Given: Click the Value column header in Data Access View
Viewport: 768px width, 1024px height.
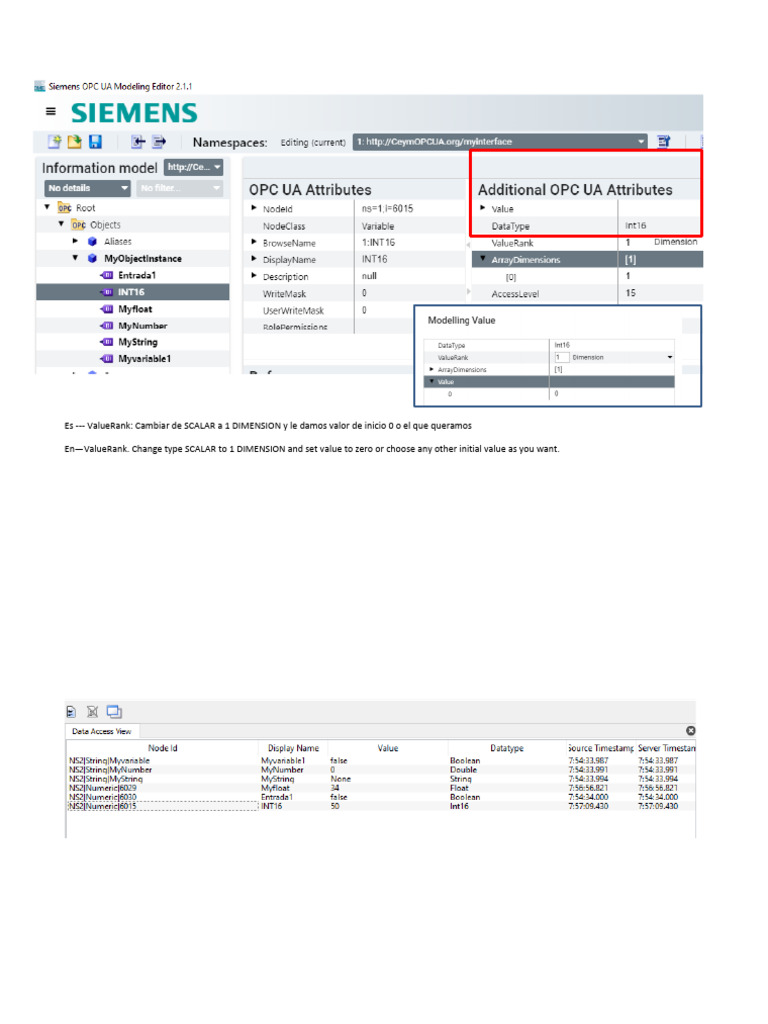Looking at the screenshot, I should [x=388, y=748].
